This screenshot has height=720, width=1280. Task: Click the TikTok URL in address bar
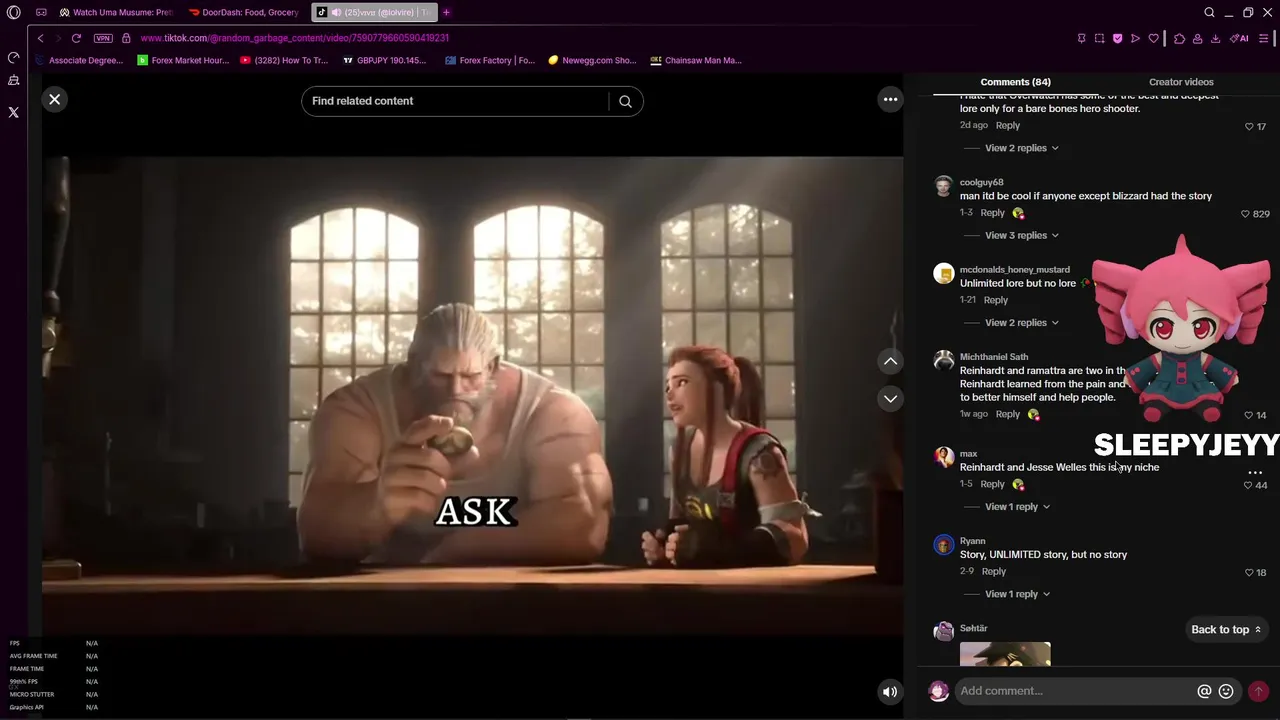coord(294,38)
